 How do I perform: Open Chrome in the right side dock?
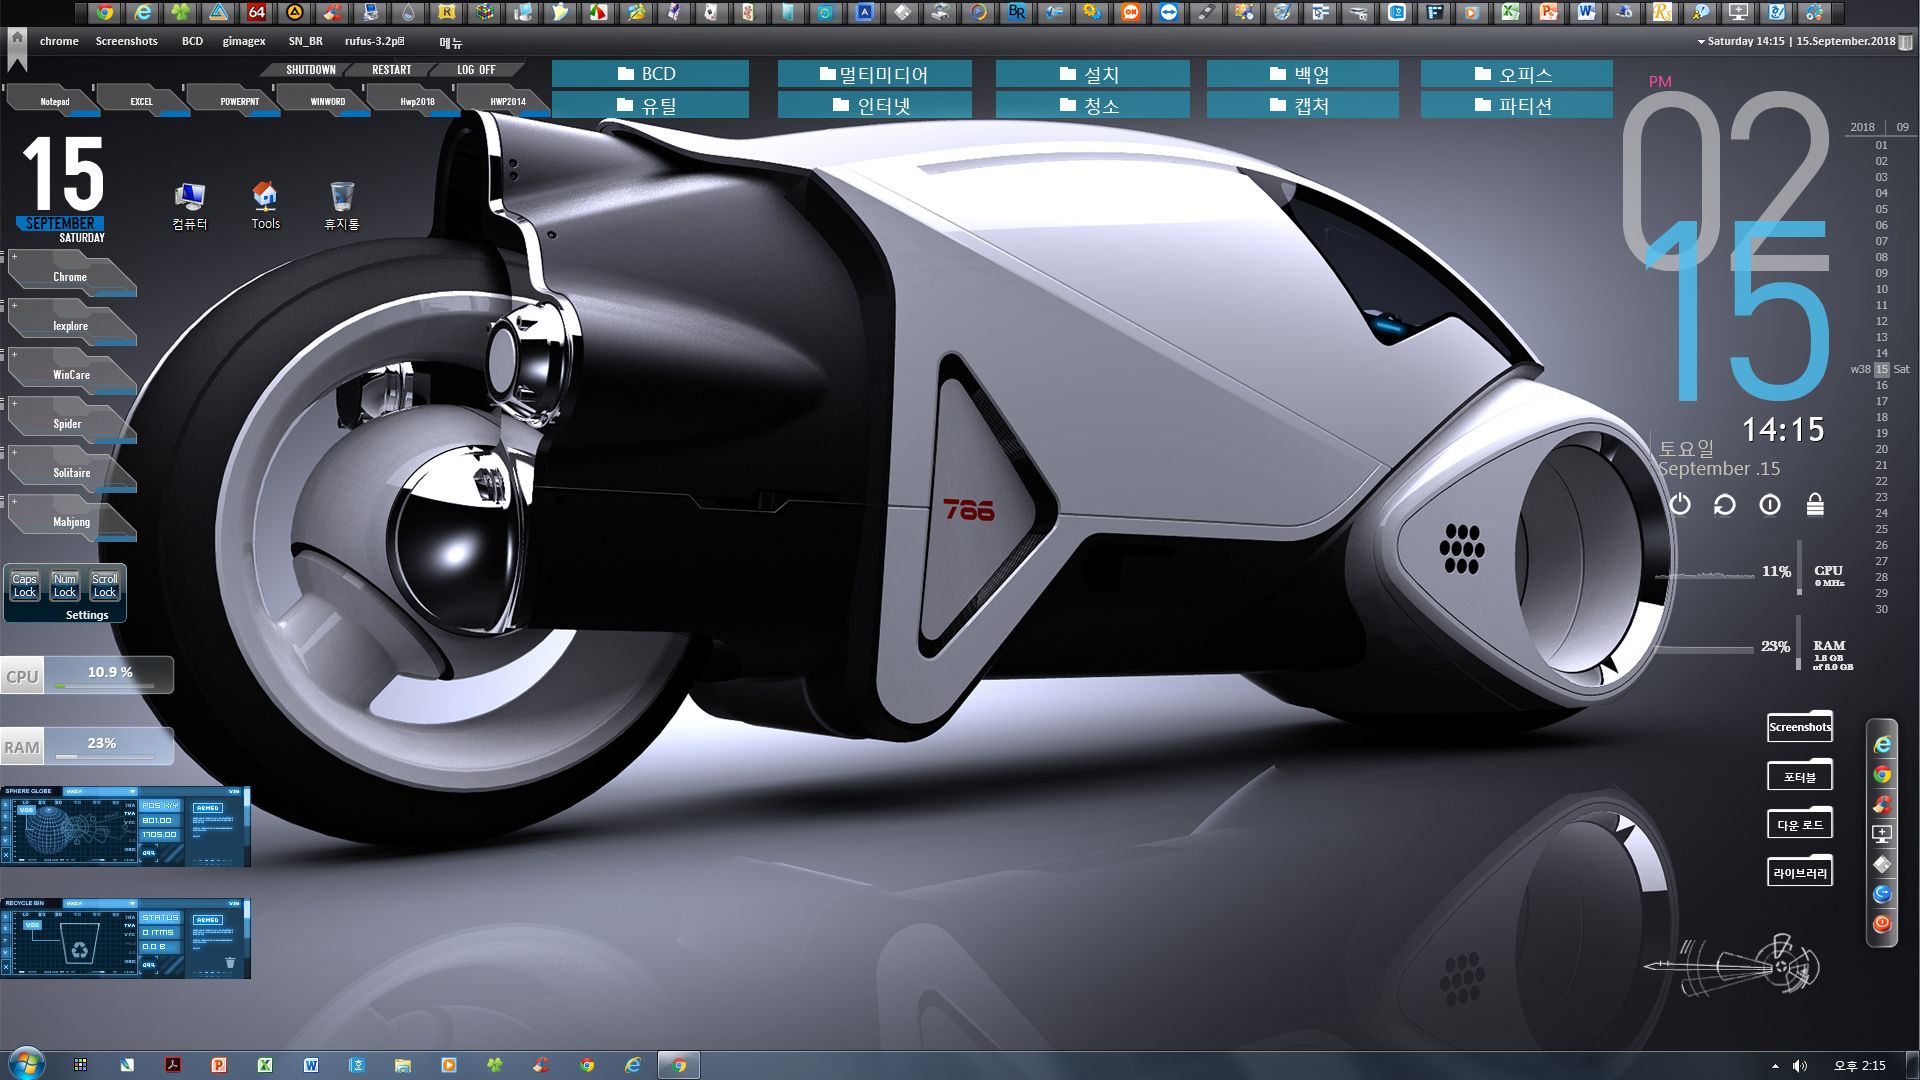[1882, 775]
